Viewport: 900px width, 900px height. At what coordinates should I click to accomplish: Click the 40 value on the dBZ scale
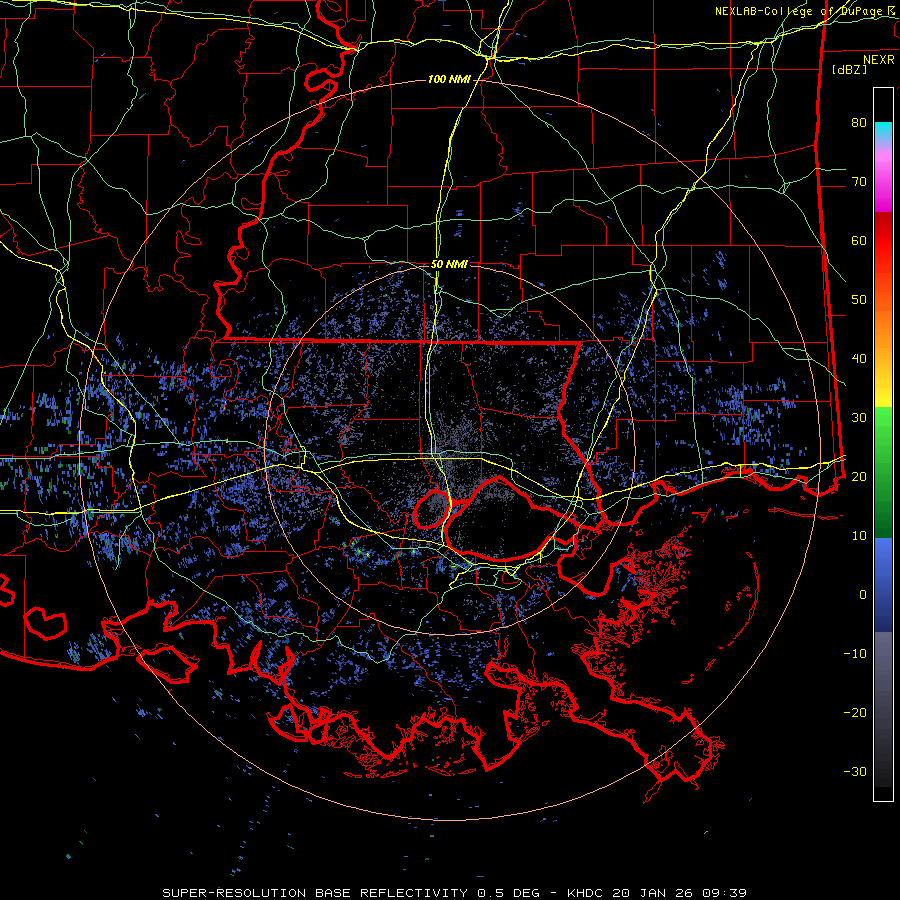(x=859, y=359)
